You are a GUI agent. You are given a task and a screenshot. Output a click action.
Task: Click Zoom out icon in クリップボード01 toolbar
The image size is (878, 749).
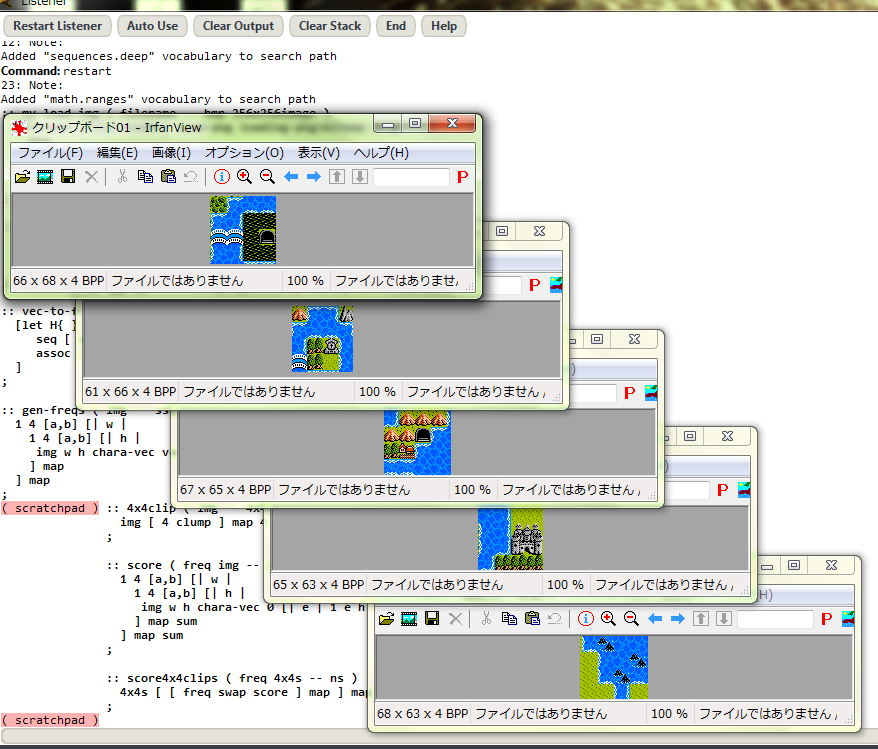(x=267, y=177)
